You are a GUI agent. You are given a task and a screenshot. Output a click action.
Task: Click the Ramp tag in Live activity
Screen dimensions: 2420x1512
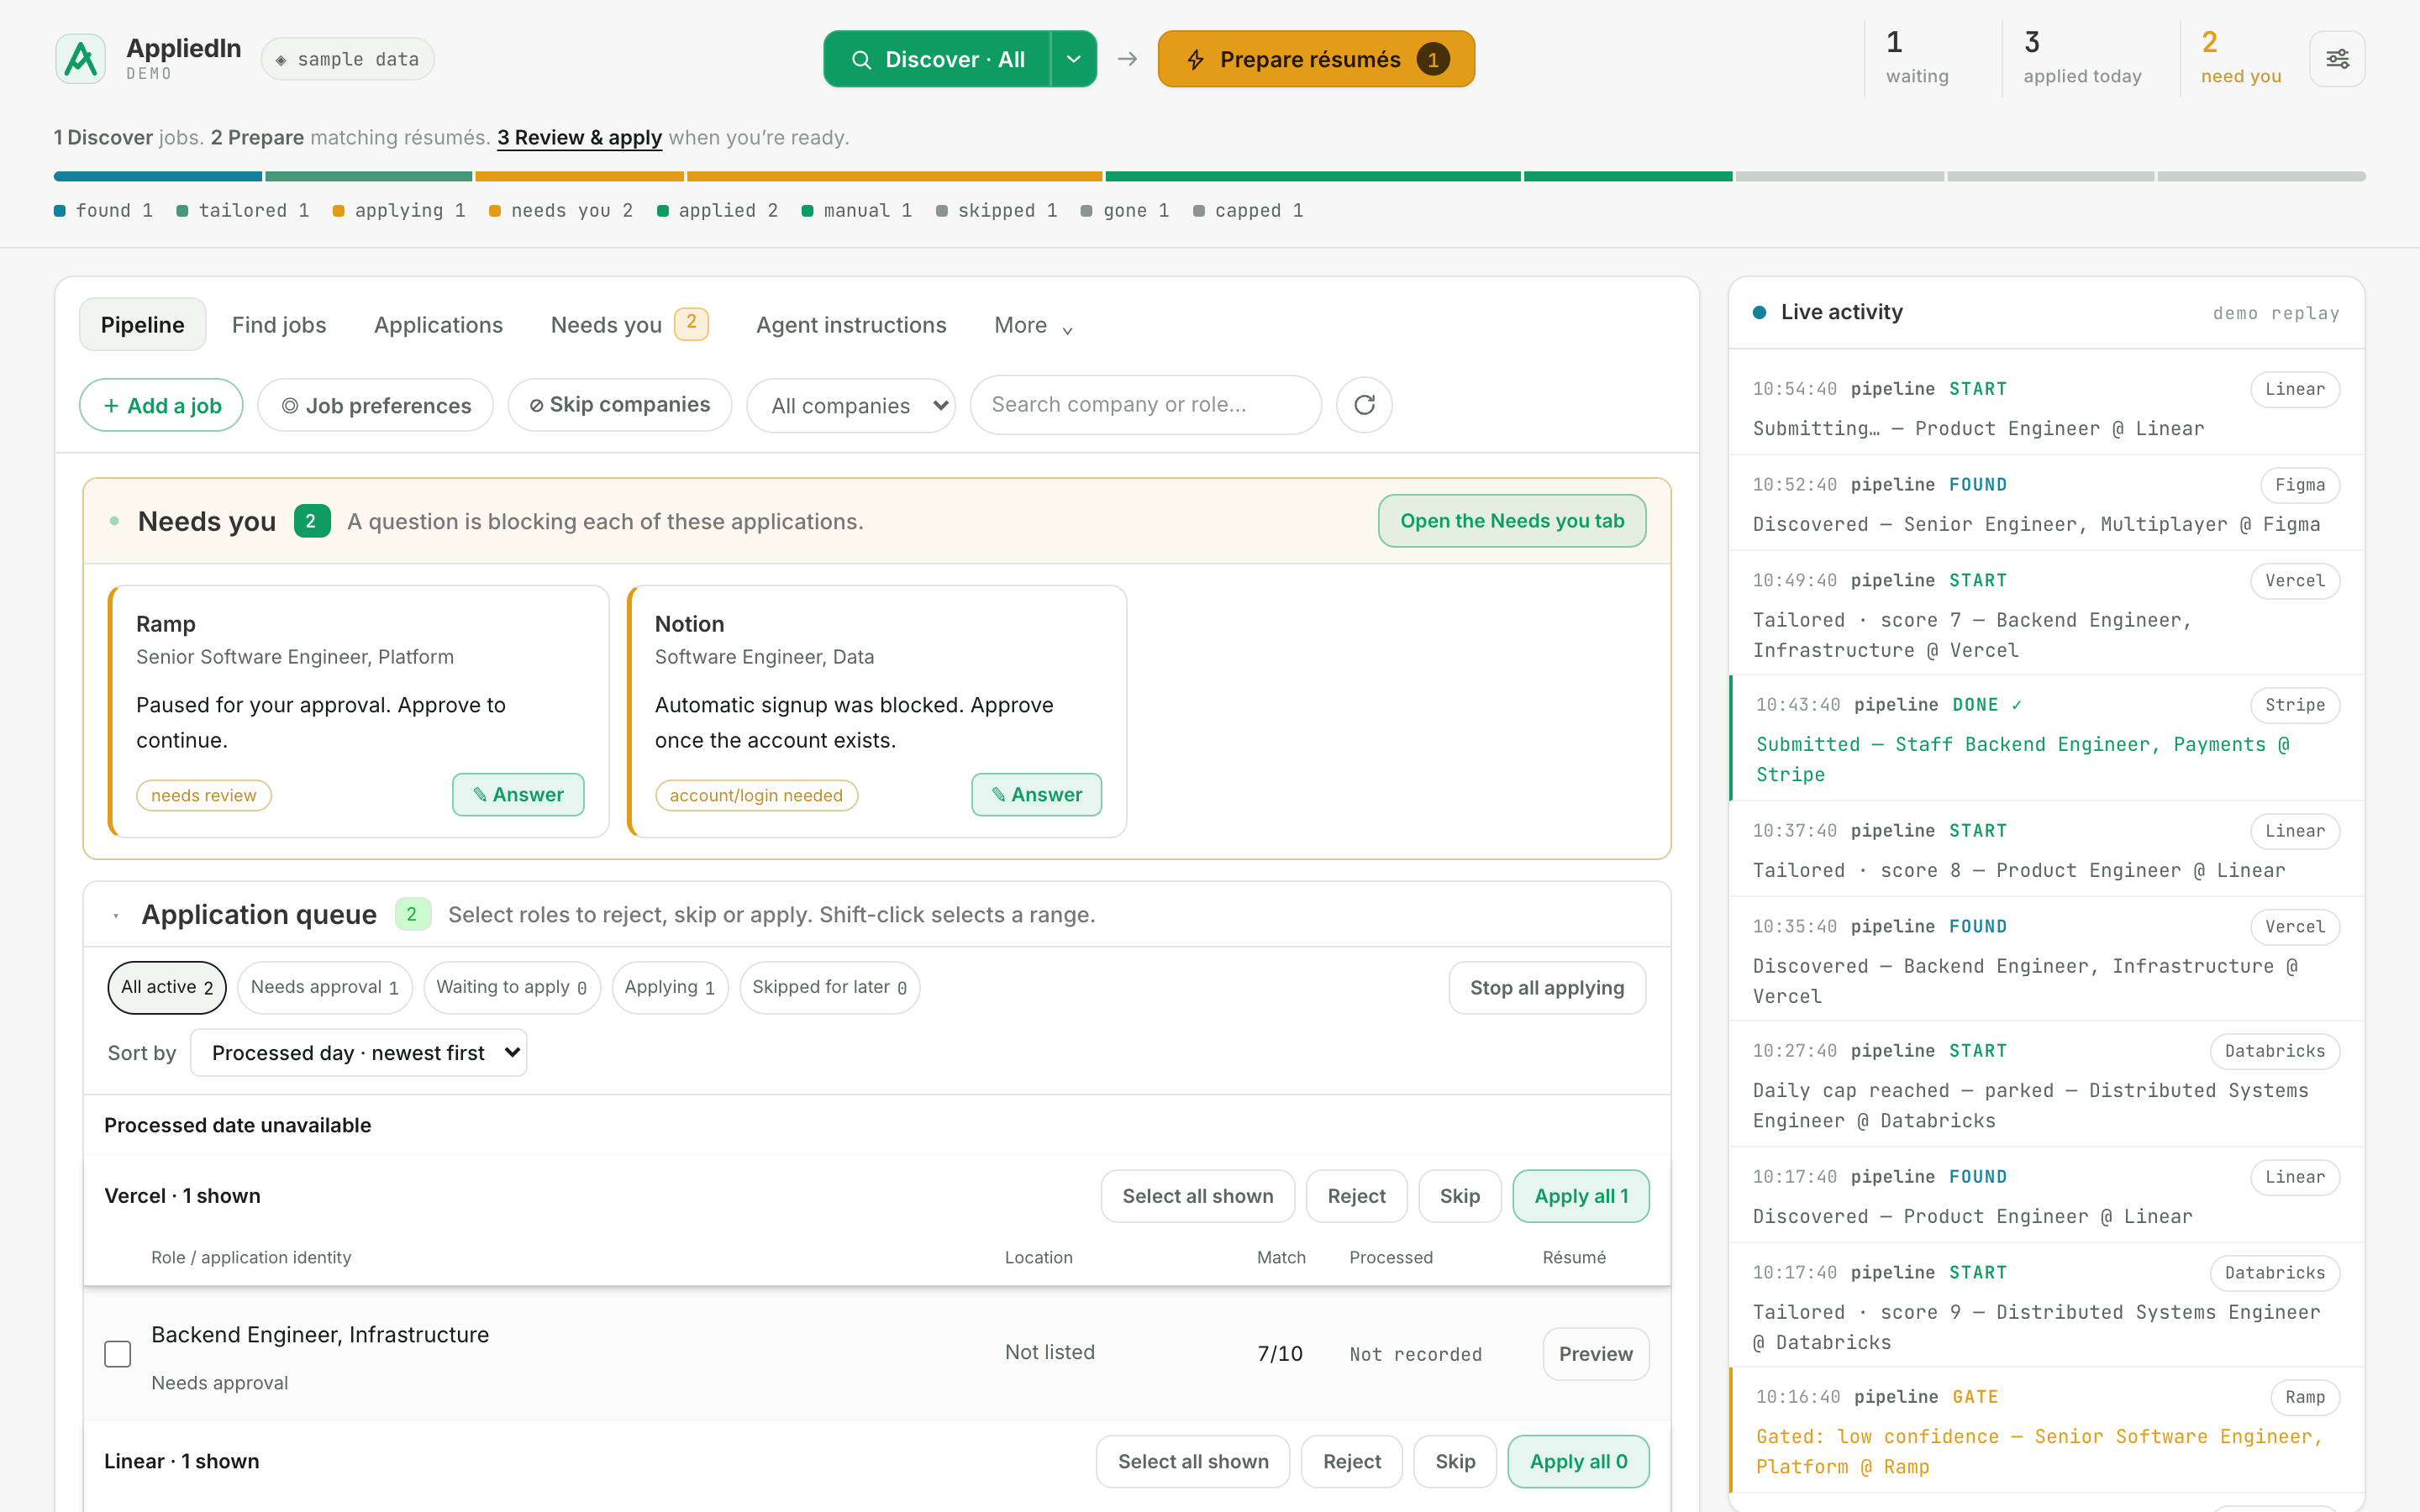2305,1397
